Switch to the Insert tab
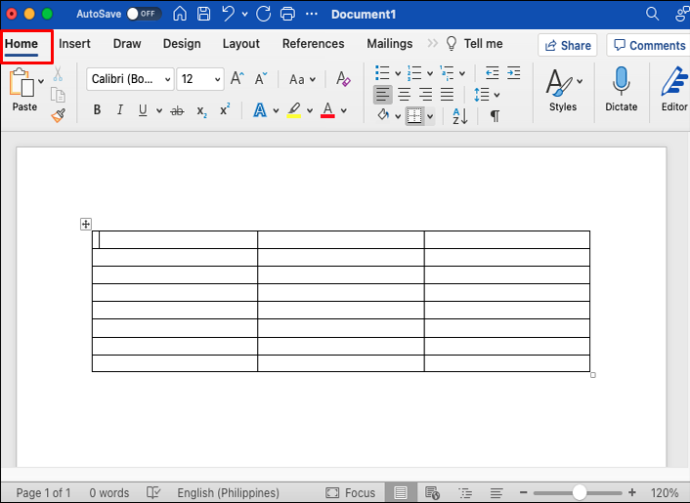The height and width of the screenshot is (503, 690). pos(74,44)
